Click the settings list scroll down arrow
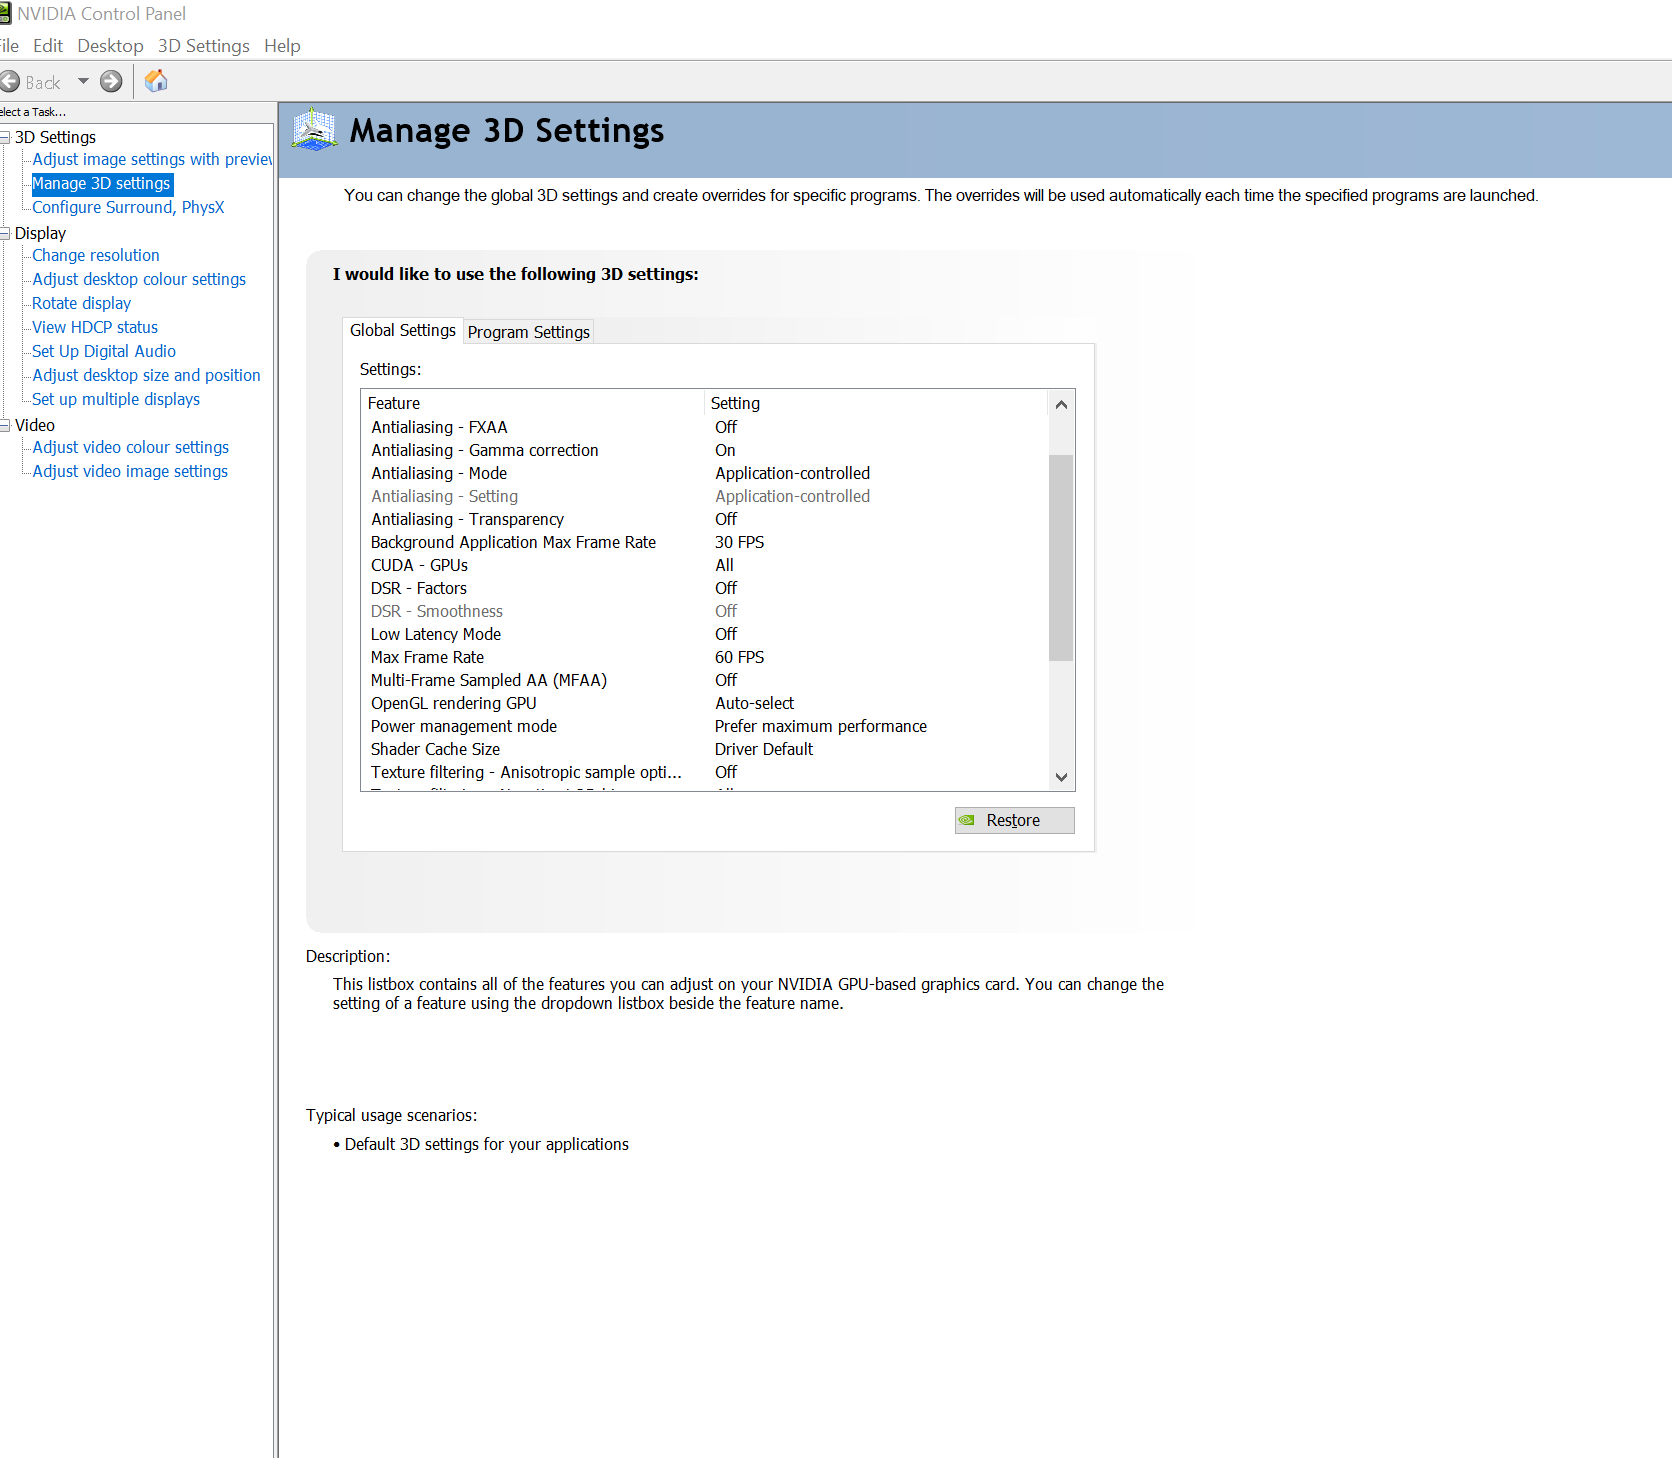 pos(1061,777)
